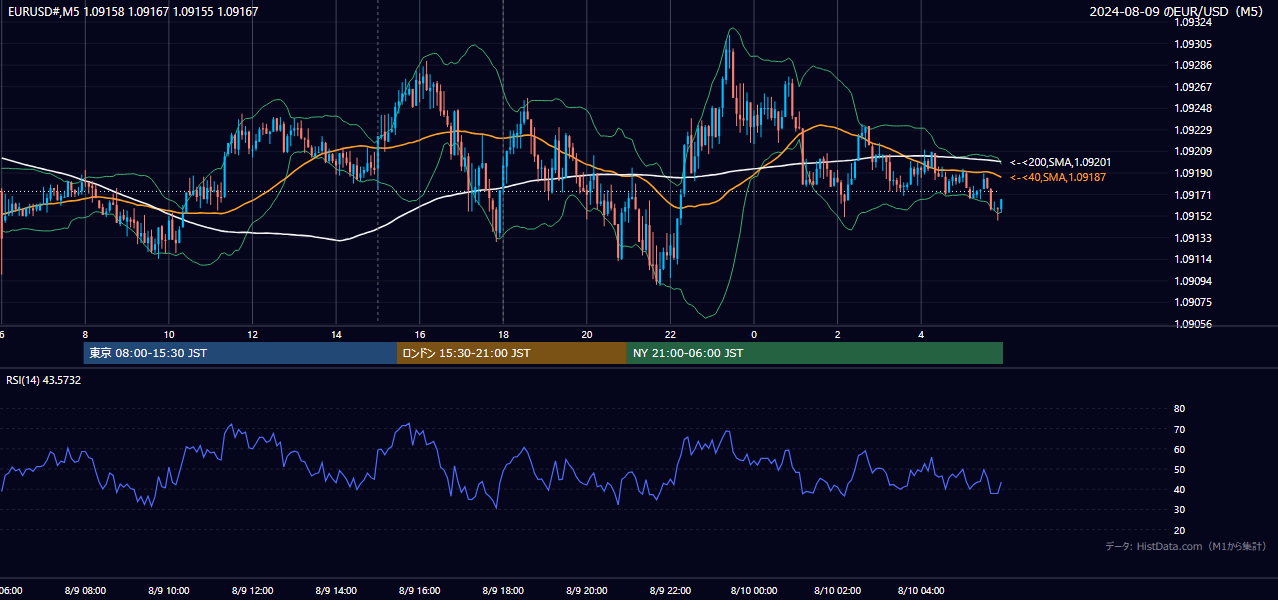The height and width of the screenshot is (600, 1278).
Task: Select the 200 SMA label reading 1.09201
Action: (1061, 162)
